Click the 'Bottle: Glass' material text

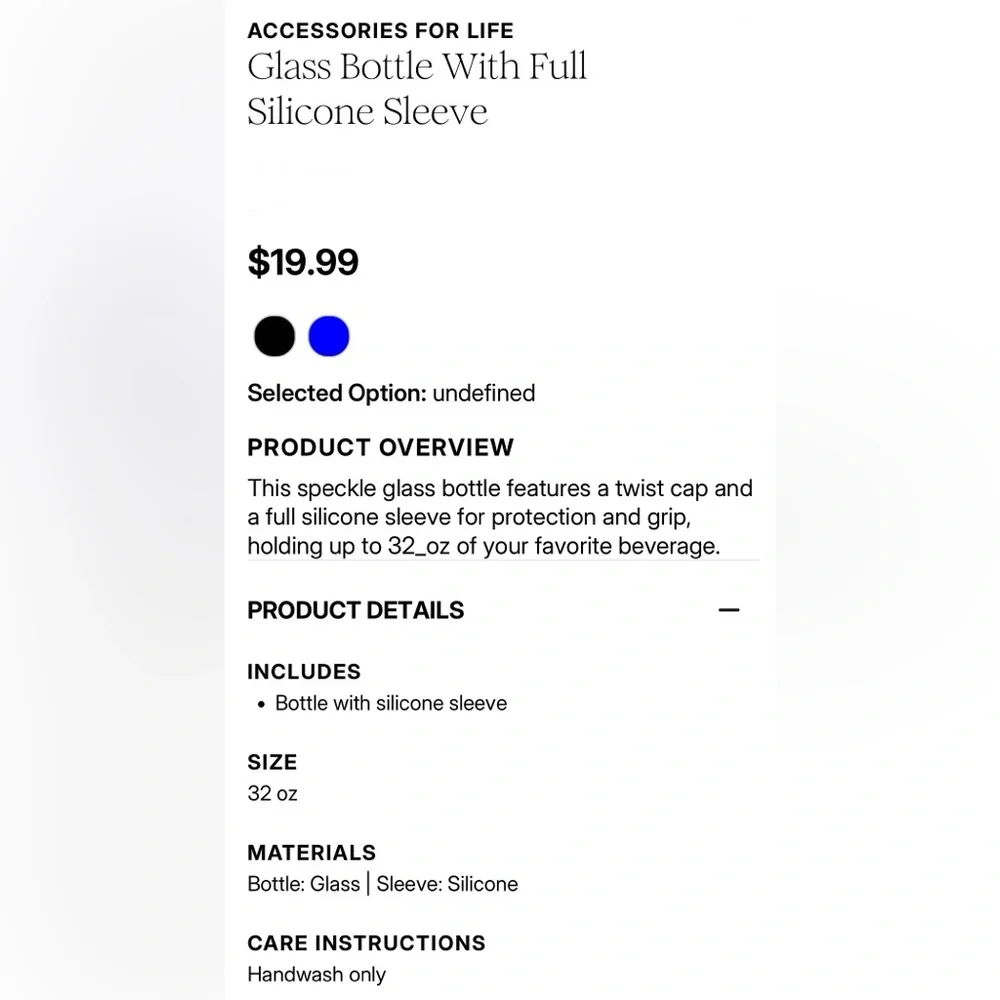pos(303,884)
